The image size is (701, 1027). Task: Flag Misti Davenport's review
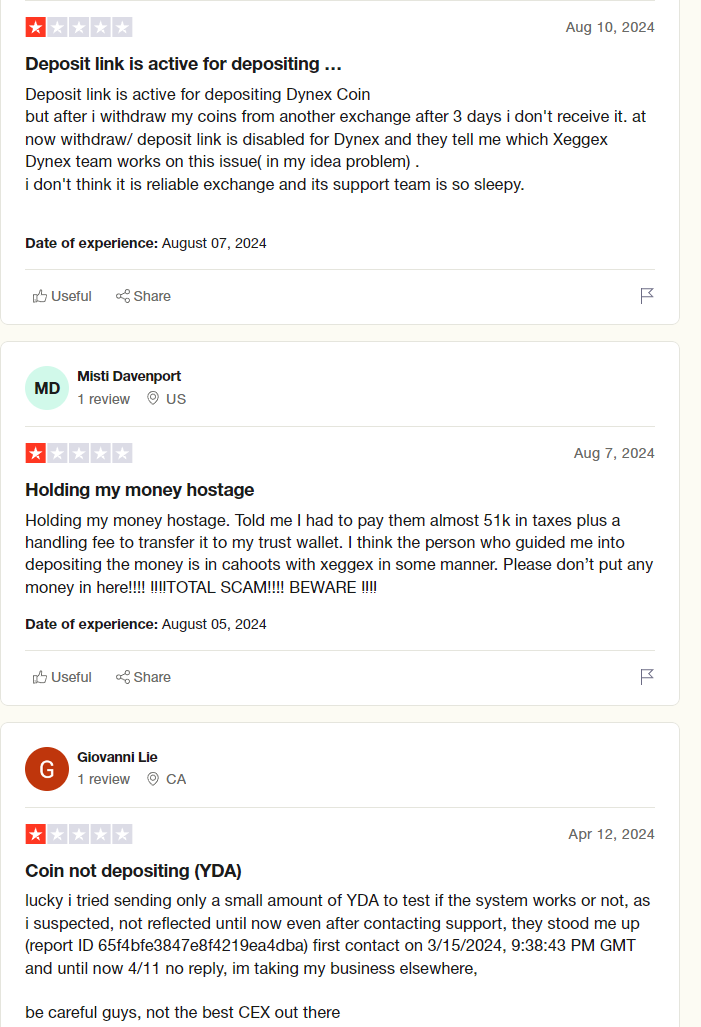[x=647, y=677]
